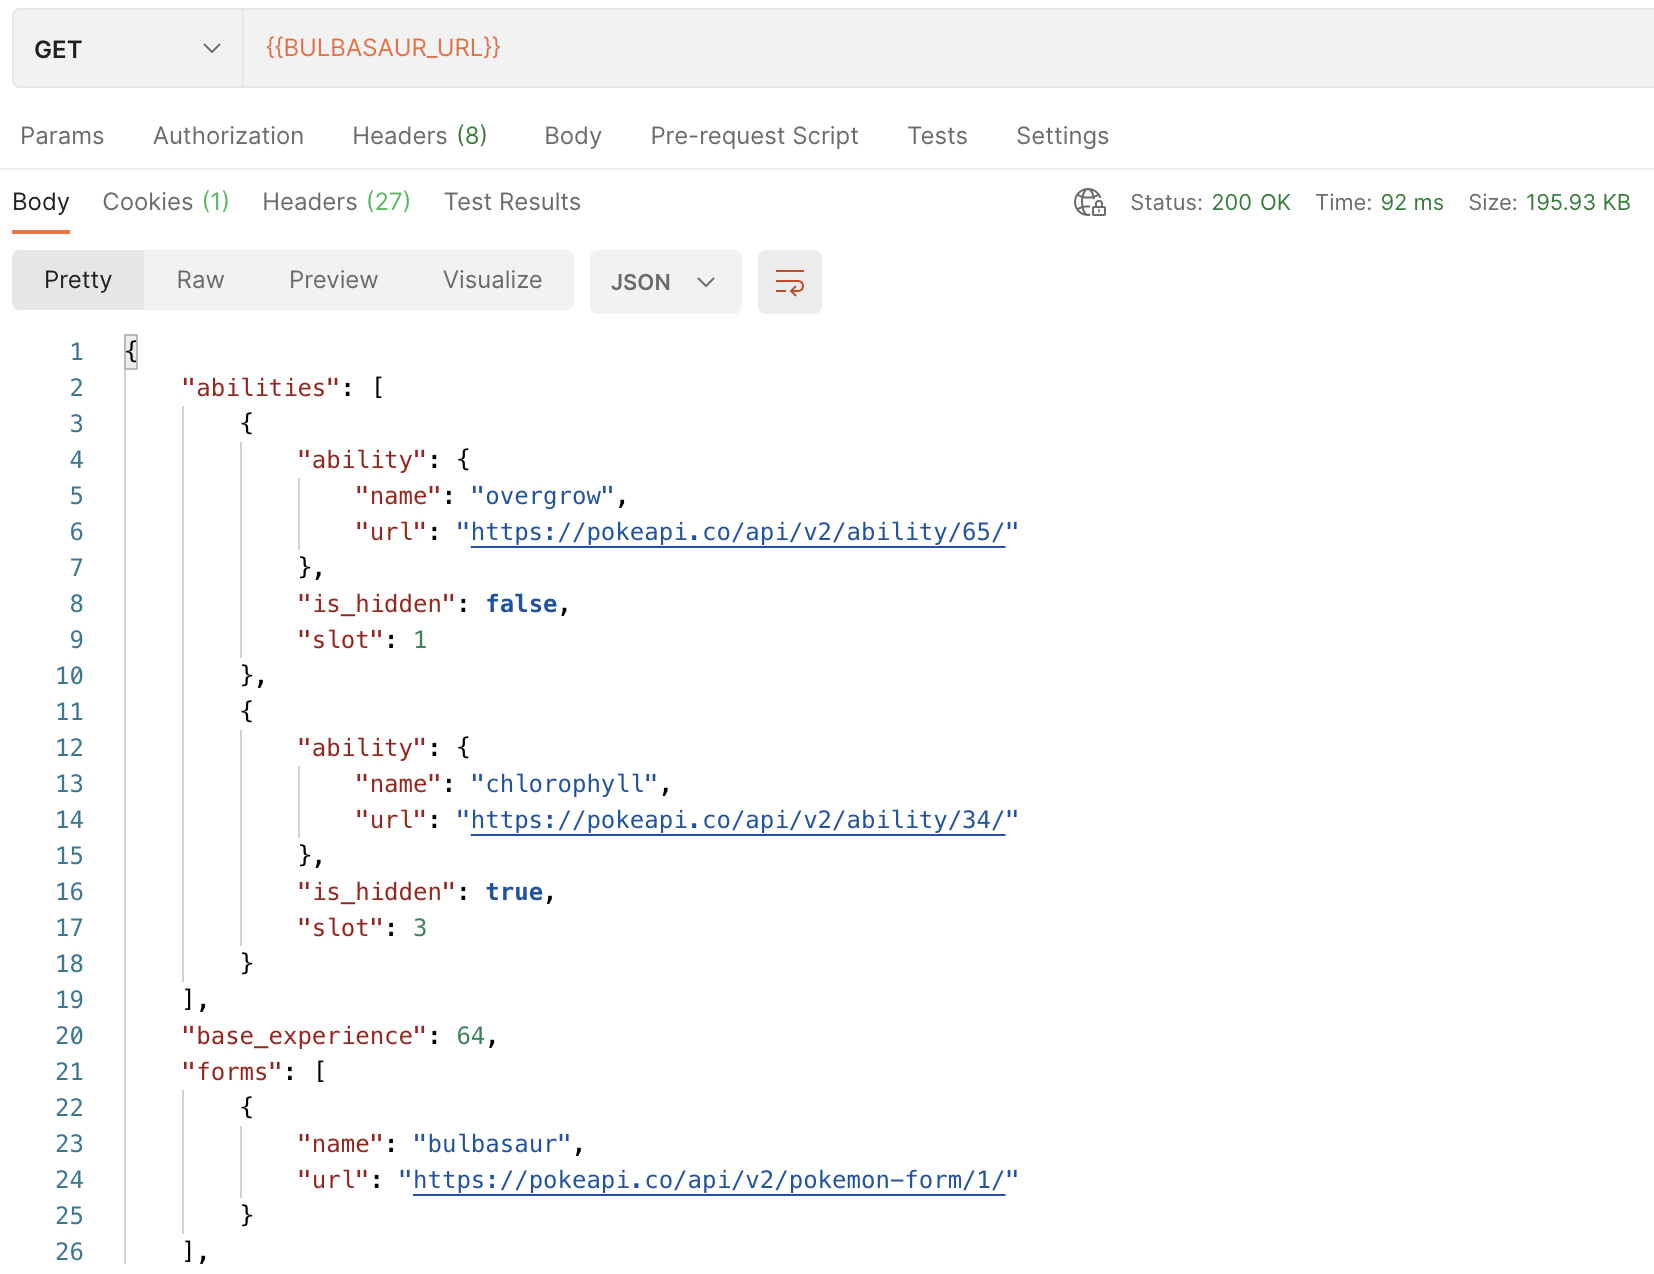This screenshot has height=1274, width=1654.
Task: Switch to the Tests tab
Action: coord(937,136)
